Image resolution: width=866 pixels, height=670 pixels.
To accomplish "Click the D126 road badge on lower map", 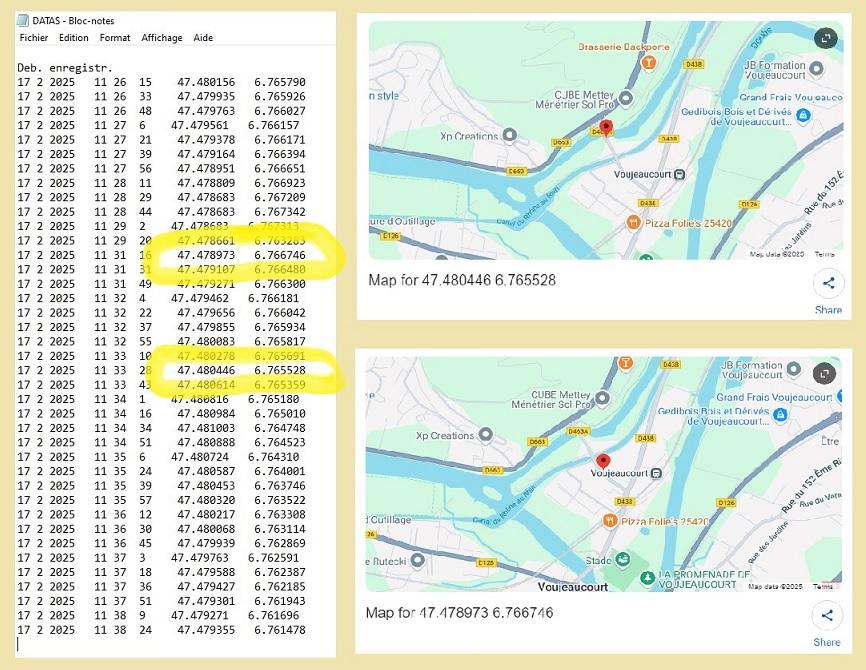I will 726,503.
